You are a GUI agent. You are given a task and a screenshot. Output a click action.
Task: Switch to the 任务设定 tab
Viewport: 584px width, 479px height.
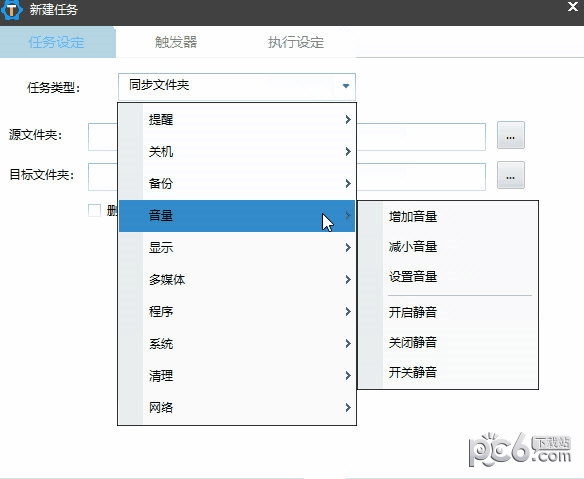[57, 42]
